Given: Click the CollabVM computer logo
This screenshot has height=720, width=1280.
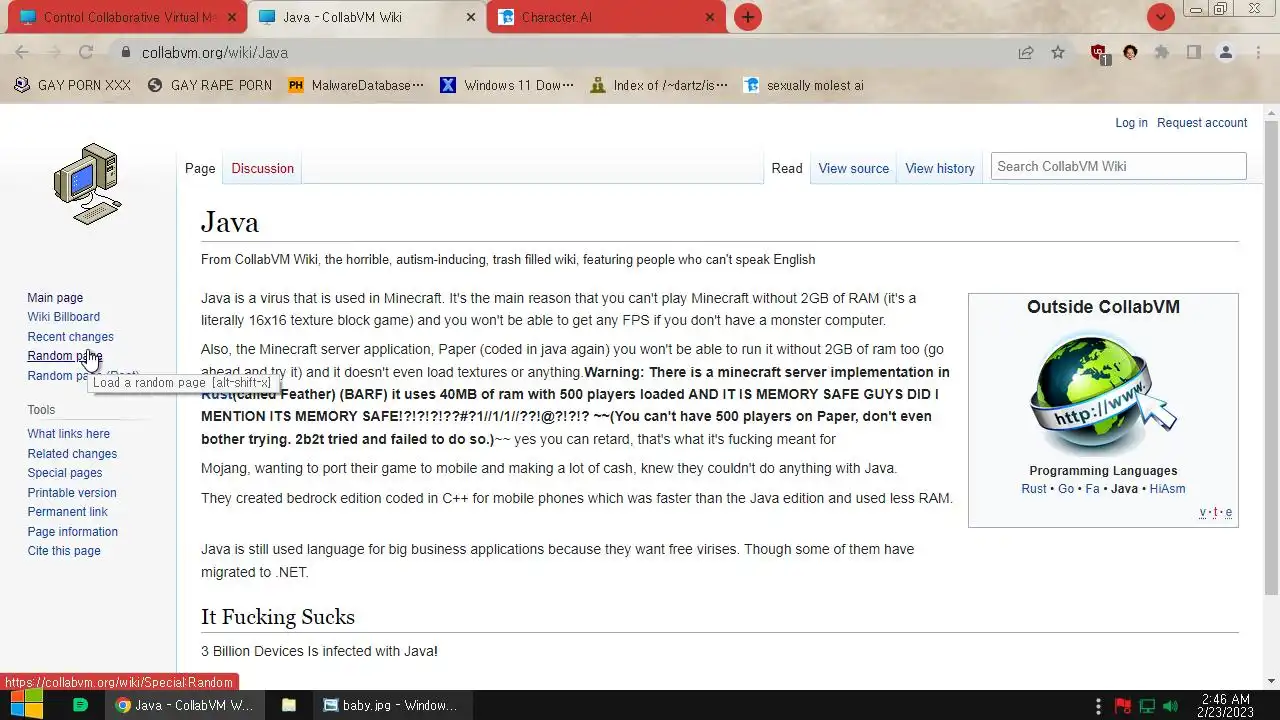Looking at the screenshot, I should (88, 184).
